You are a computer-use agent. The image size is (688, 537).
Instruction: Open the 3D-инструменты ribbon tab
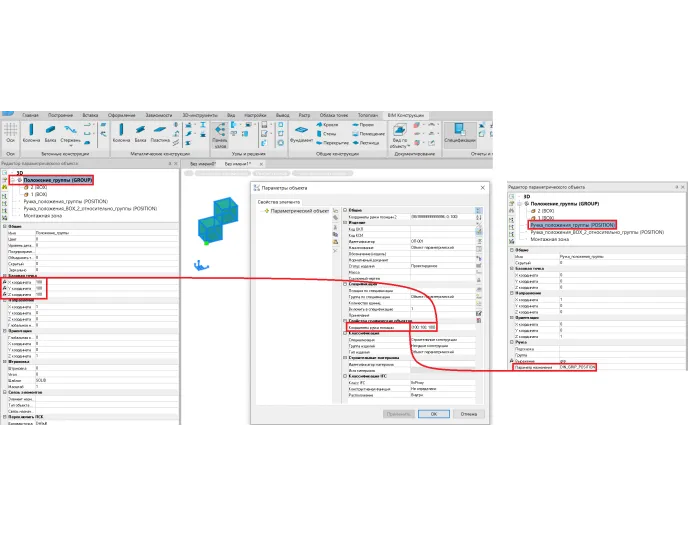[200, 115]
